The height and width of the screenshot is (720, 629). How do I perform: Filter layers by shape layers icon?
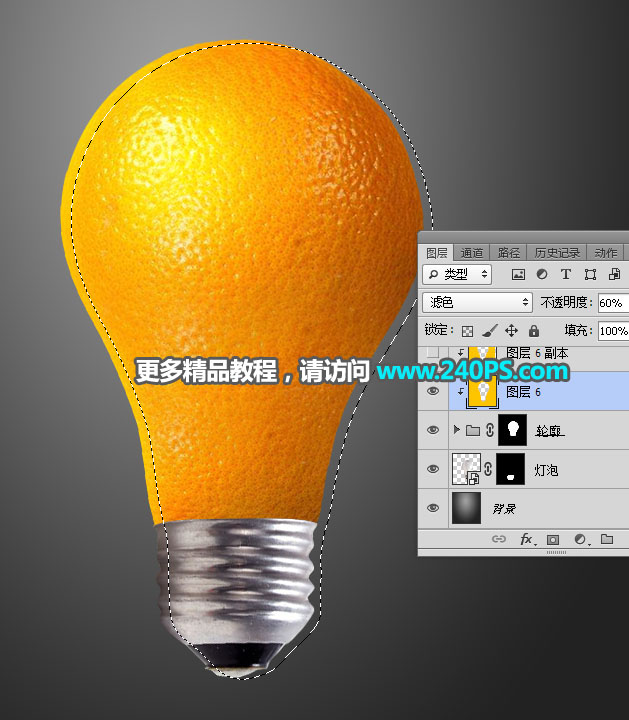tap(590, 275)
